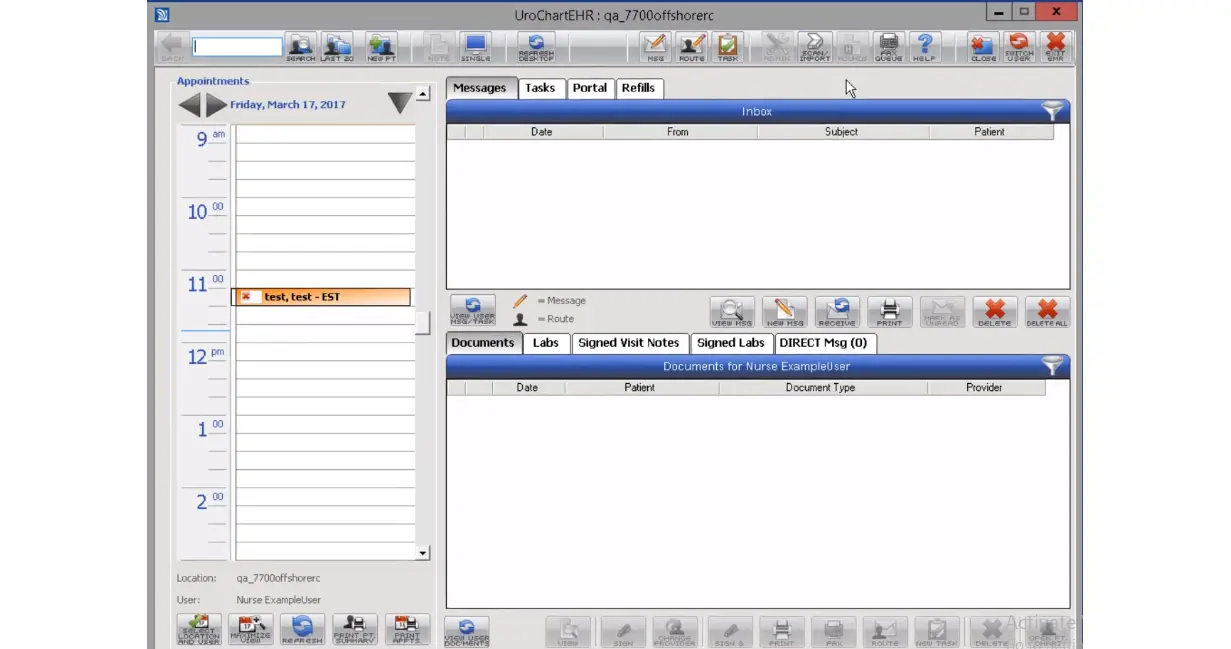Go to next day with forward arrow

click(x=216, y=104)
